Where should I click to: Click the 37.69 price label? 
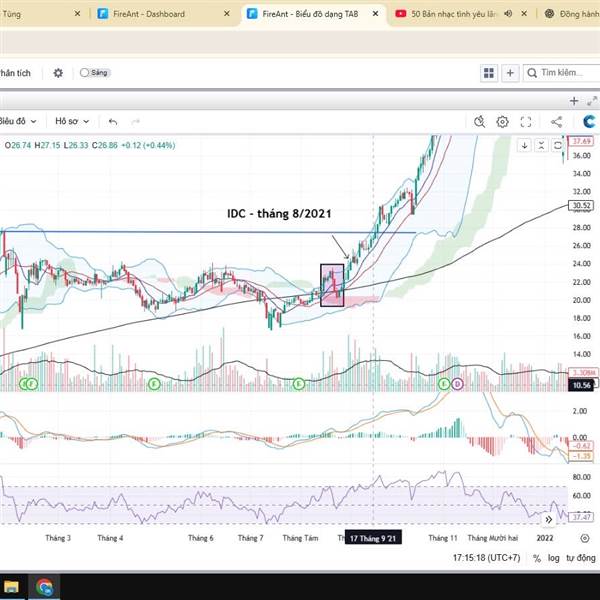pos(581,141)
